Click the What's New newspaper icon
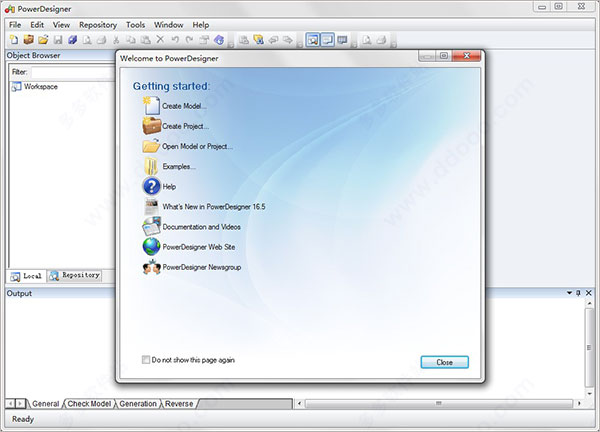 pos(152,207)
